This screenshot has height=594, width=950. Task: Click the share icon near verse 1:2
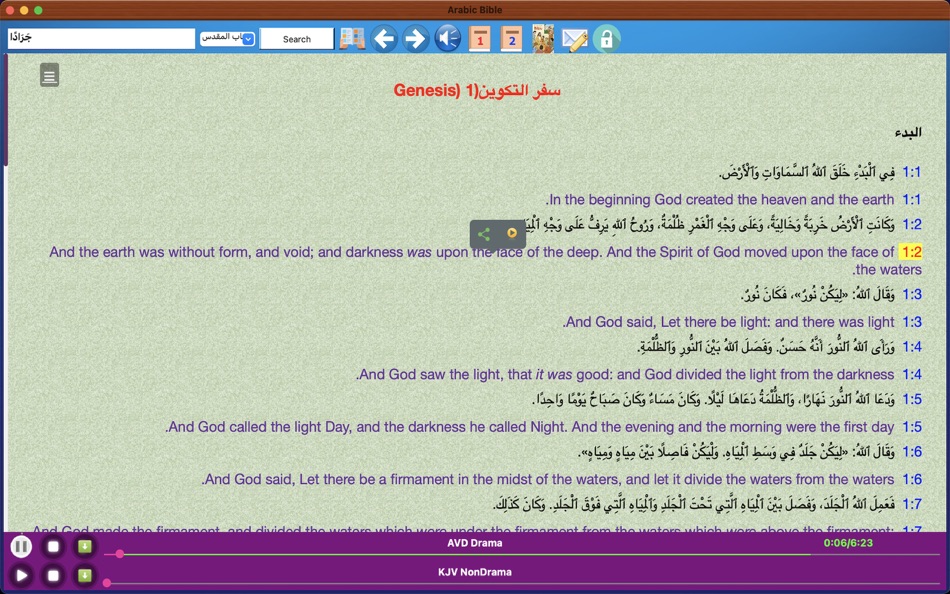click(483, 234)
